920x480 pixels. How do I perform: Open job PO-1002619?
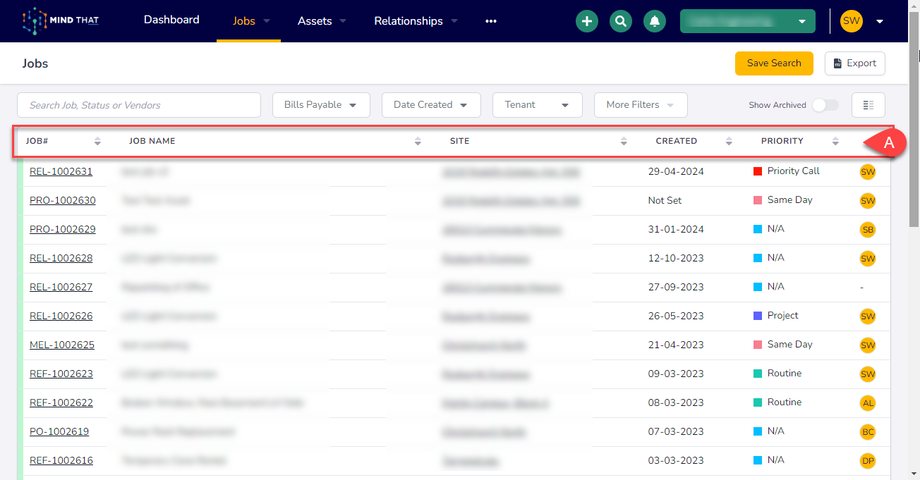click(59, 432)
